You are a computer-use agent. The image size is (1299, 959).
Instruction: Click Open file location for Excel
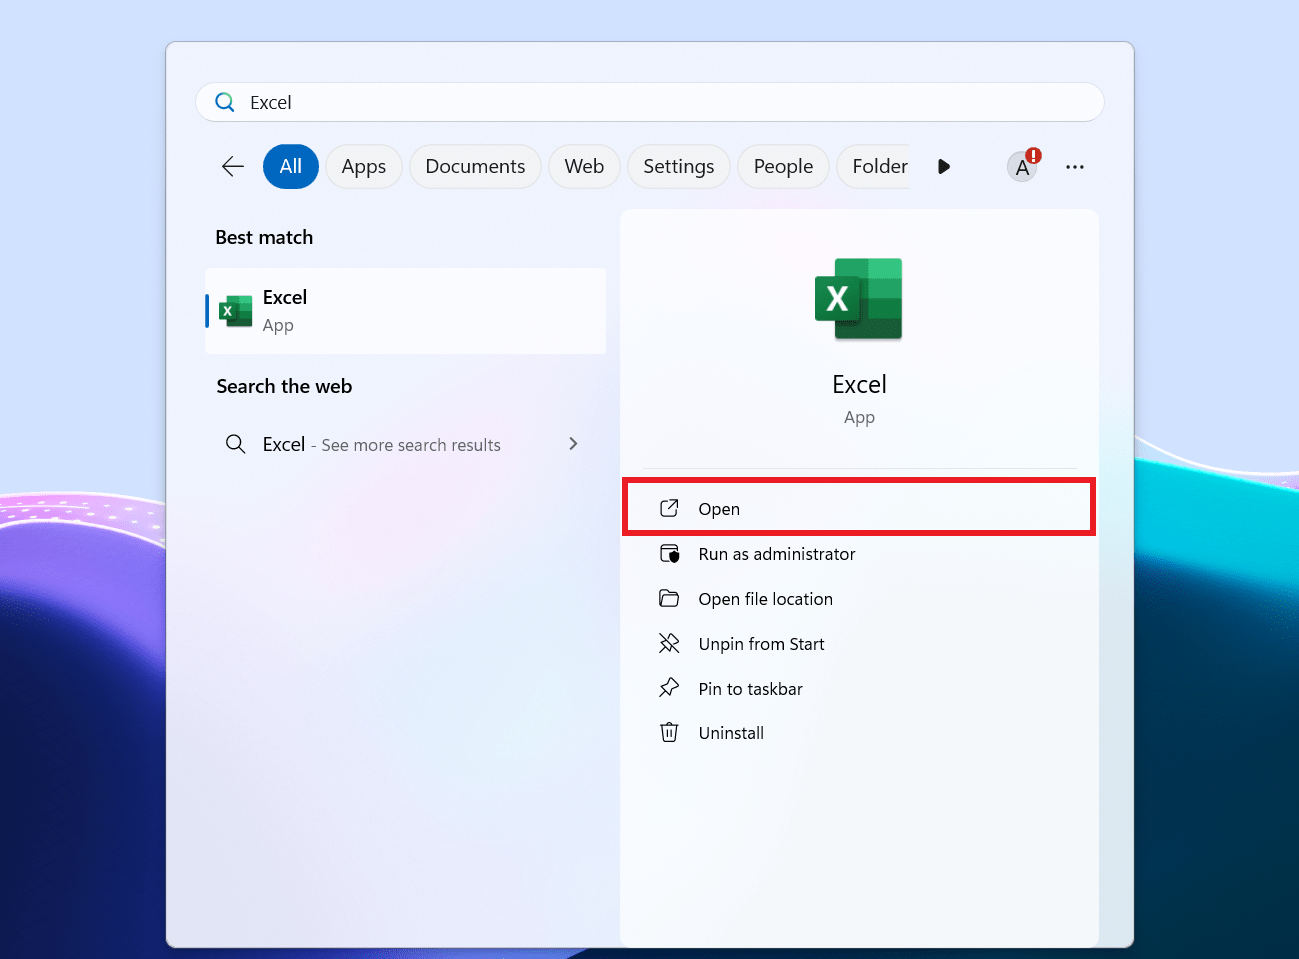click(765, 598)
